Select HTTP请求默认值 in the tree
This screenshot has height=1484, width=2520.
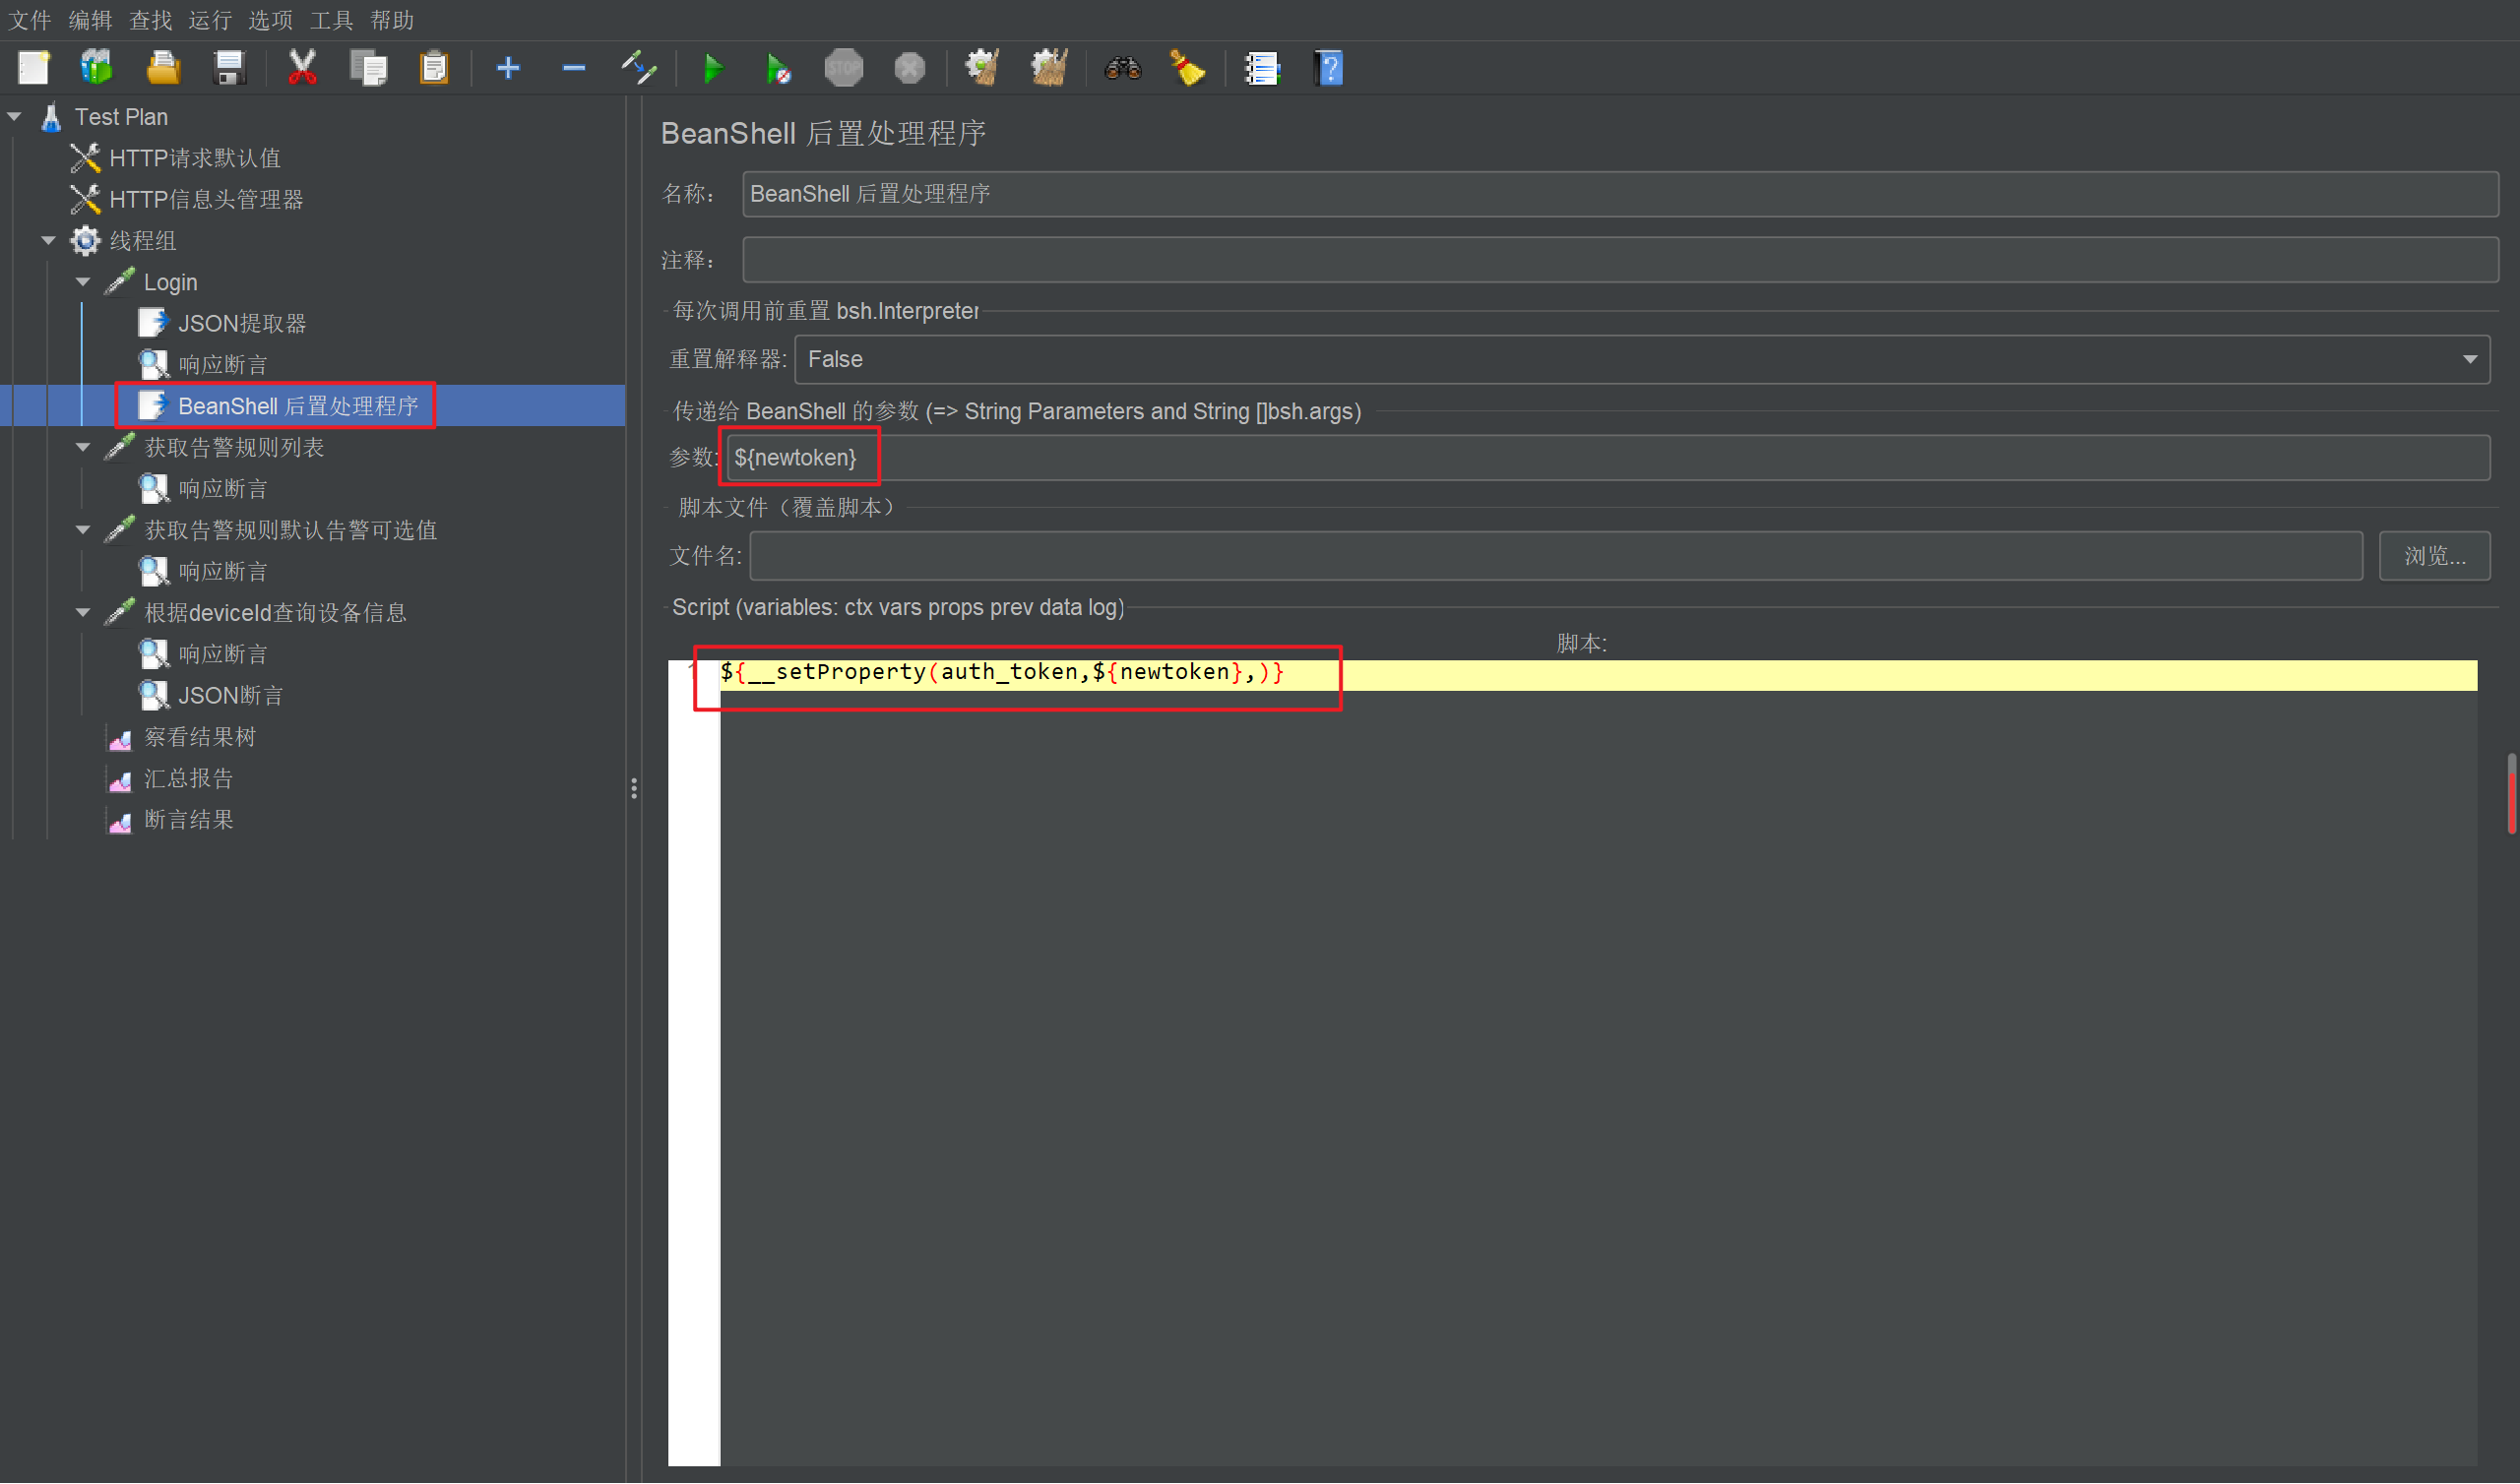click(x=194, y=158)
